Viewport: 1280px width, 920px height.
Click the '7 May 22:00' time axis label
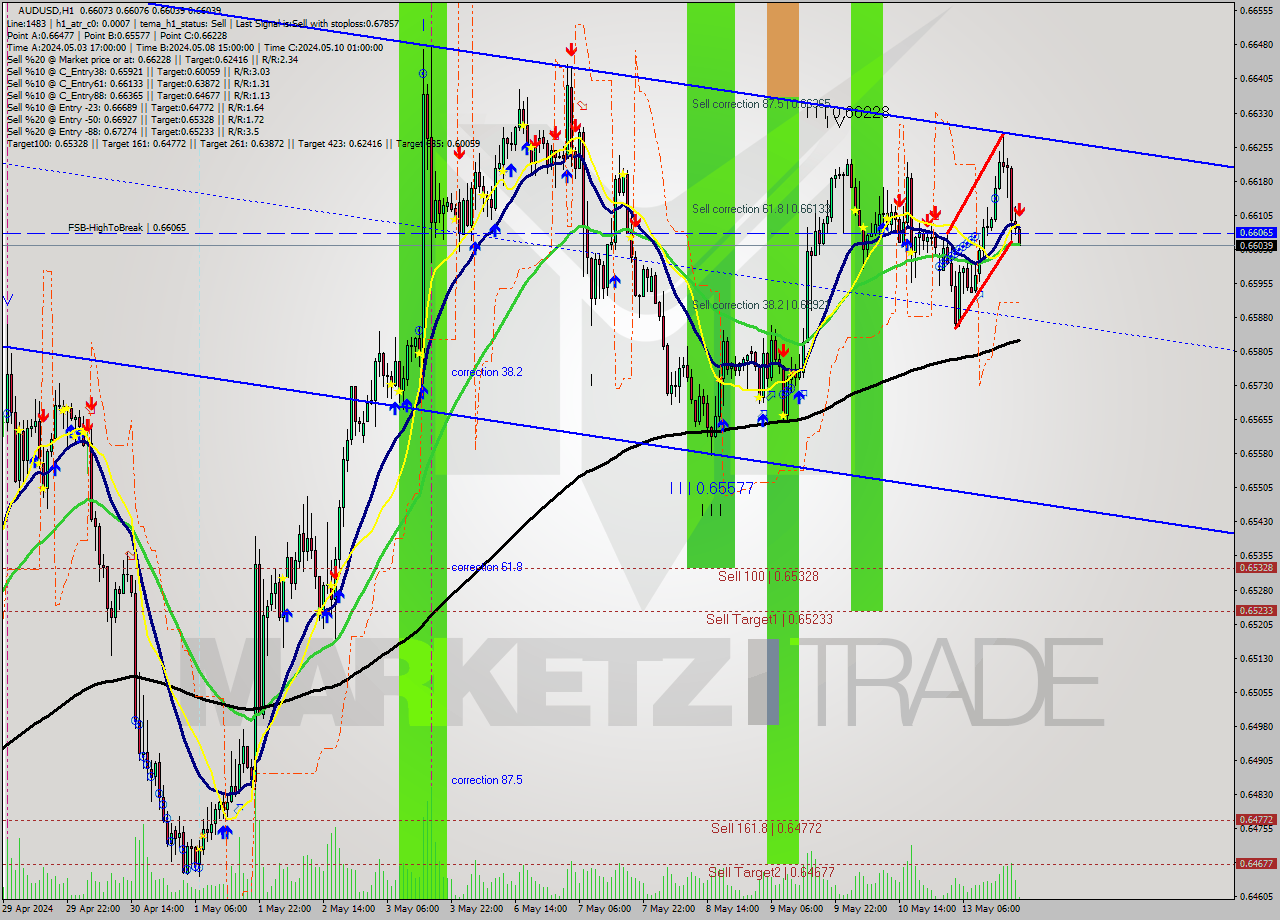point(668,909)
